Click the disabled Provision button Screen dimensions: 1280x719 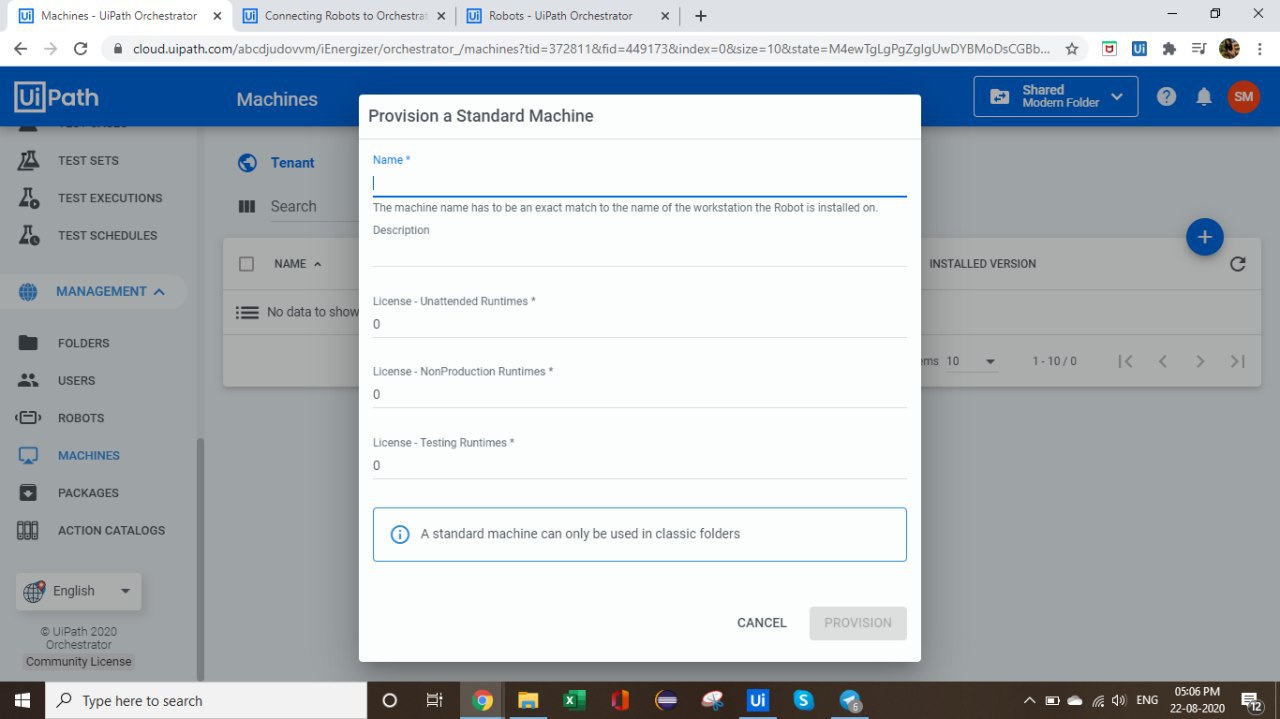(858, 623)
